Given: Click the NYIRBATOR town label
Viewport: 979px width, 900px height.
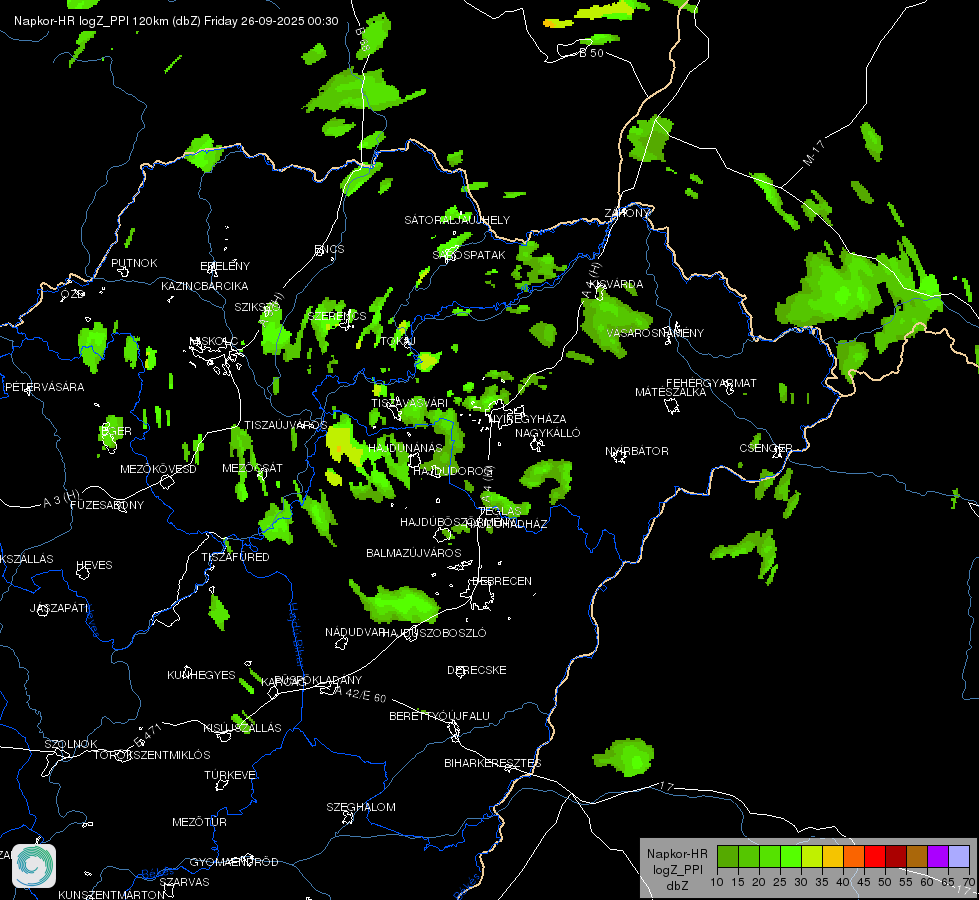Looking at the screenshot, I should click(636, 451).
